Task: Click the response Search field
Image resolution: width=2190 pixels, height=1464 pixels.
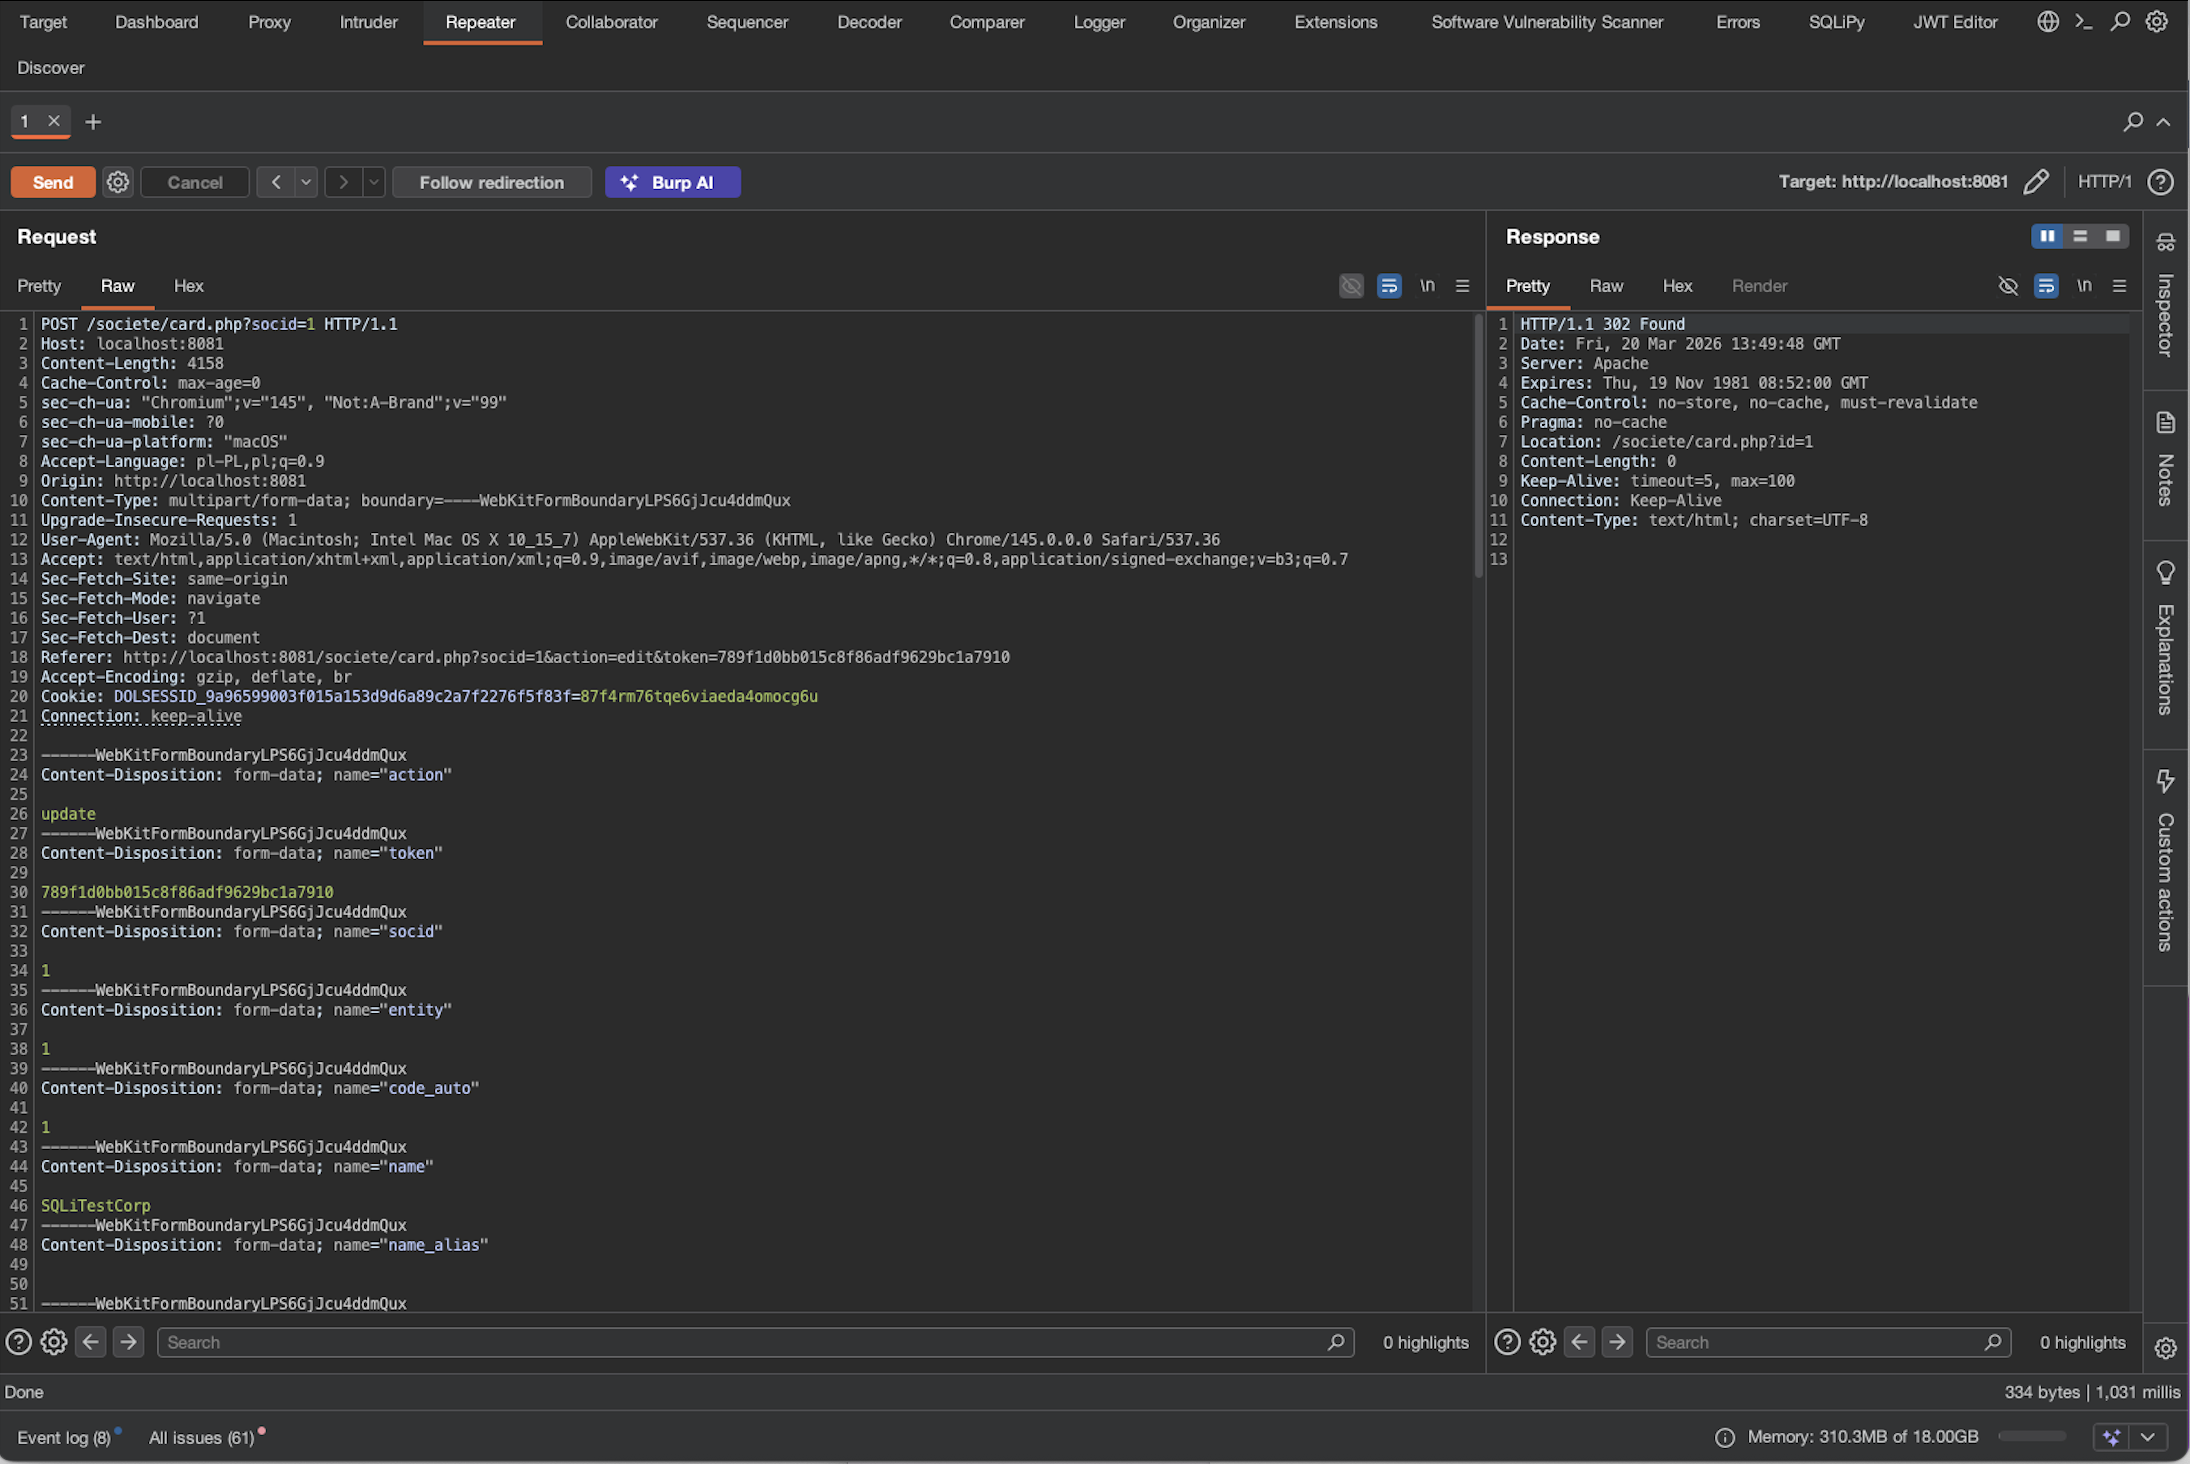Action: click(1828, 1342)
